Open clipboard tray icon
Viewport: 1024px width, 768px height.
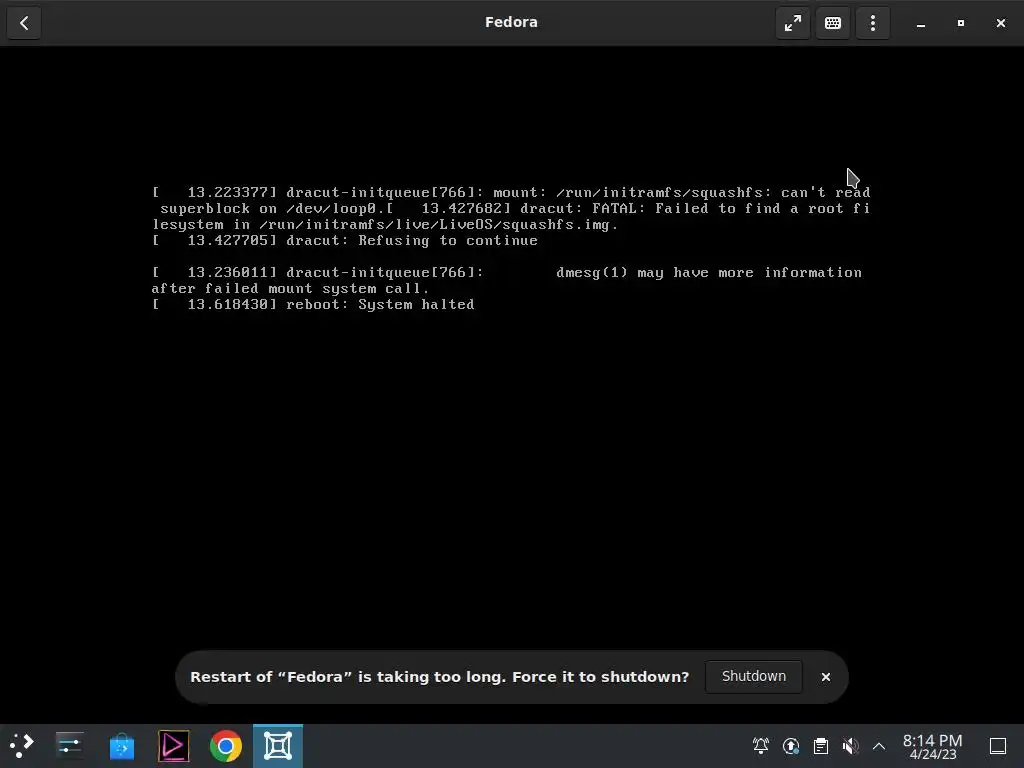(x=821, y=745)
